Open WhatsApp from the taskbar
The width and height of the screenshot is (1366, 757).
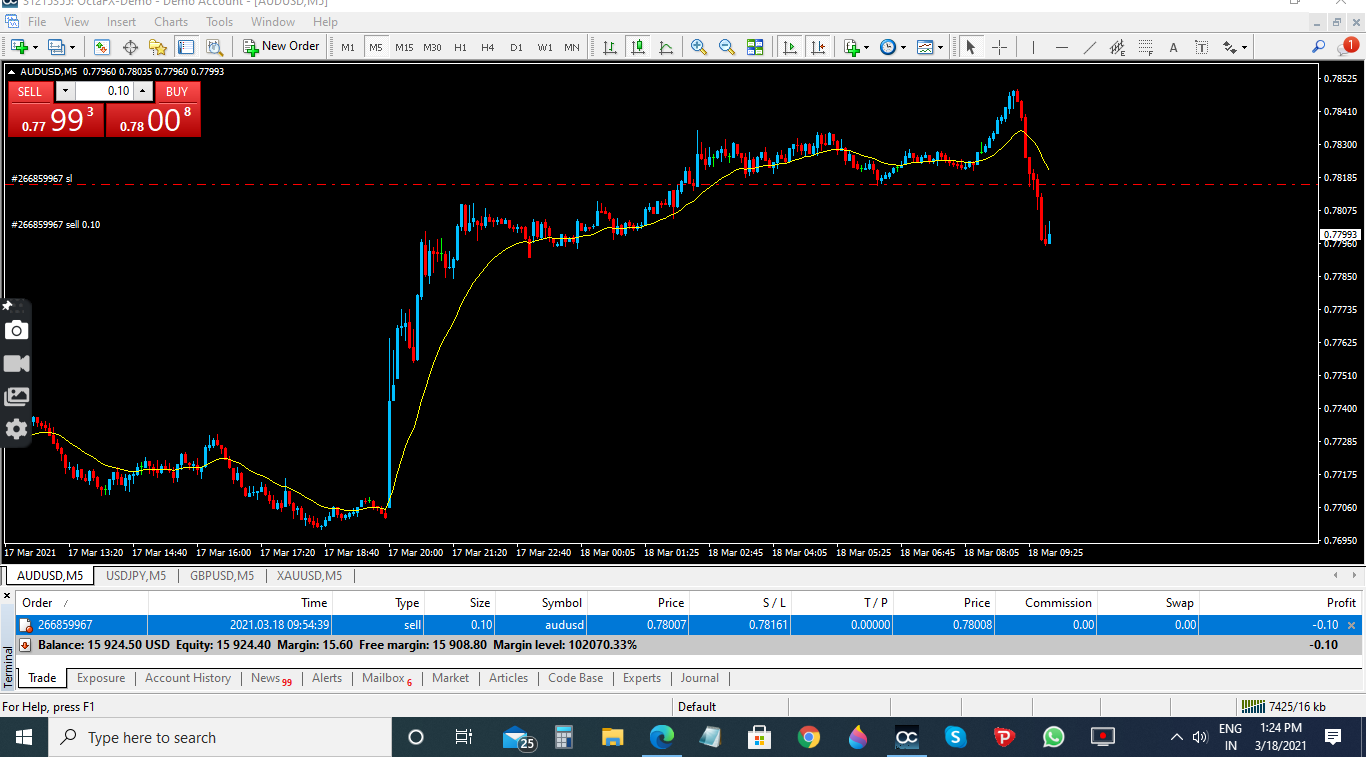point(1054,738)
